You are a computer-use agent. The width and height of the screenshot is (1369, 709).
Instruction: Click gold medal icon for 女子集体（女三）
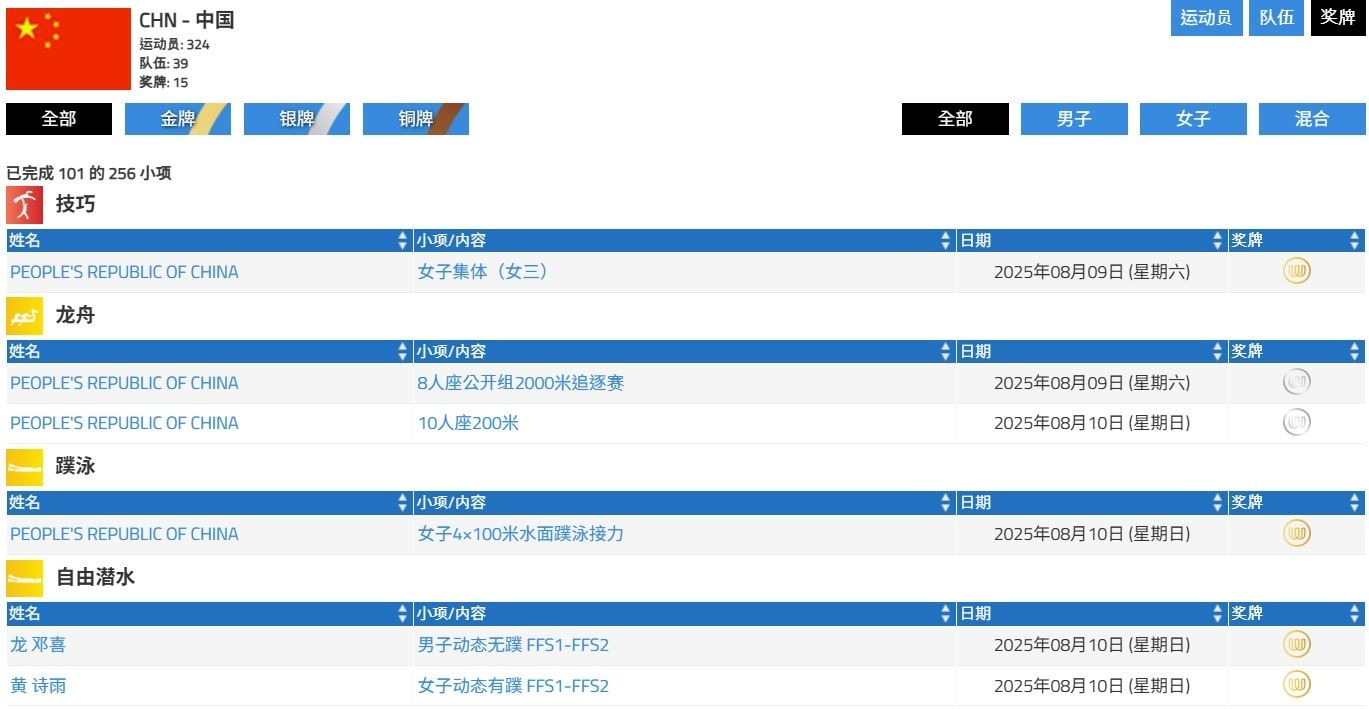[x=1296, y=271]
